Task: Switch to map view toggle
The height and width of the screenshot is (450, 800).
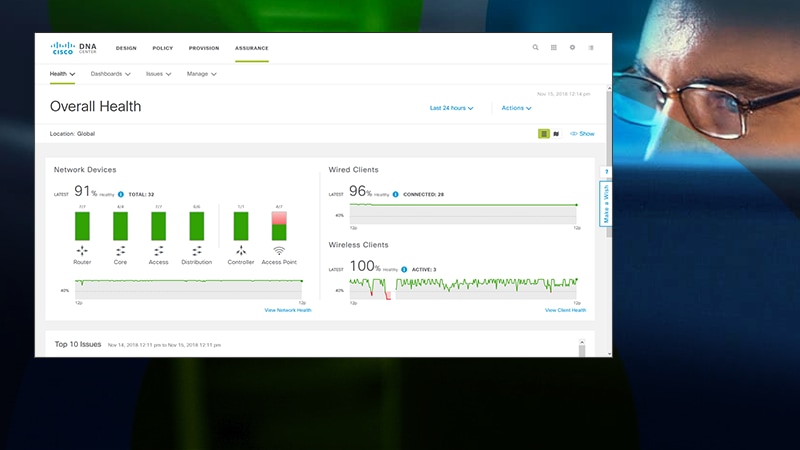Action: 556,134
